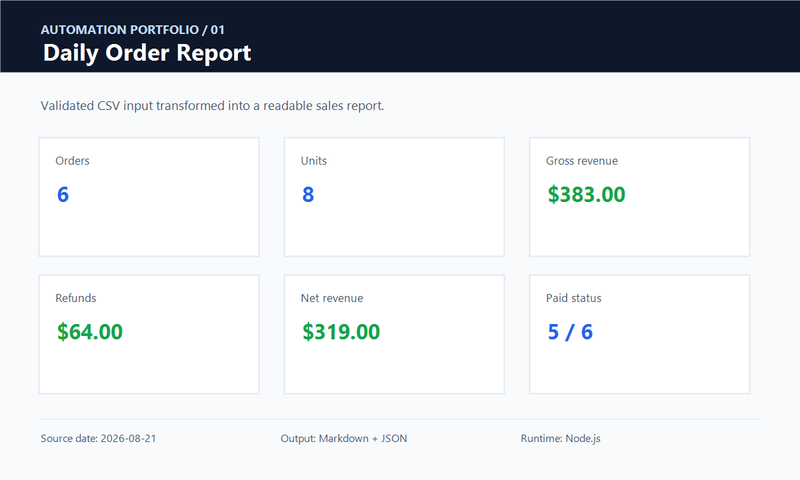
Task: Click the Orders value 6
Action: click(x=63, y=194)
